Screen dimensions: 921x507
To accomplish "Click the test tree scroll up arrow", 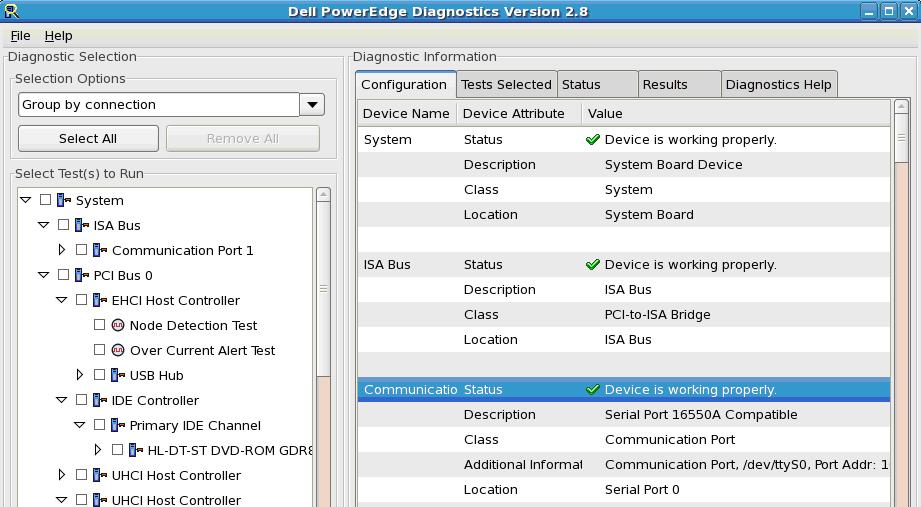I will pyautogui.click(x=323, y=195).
